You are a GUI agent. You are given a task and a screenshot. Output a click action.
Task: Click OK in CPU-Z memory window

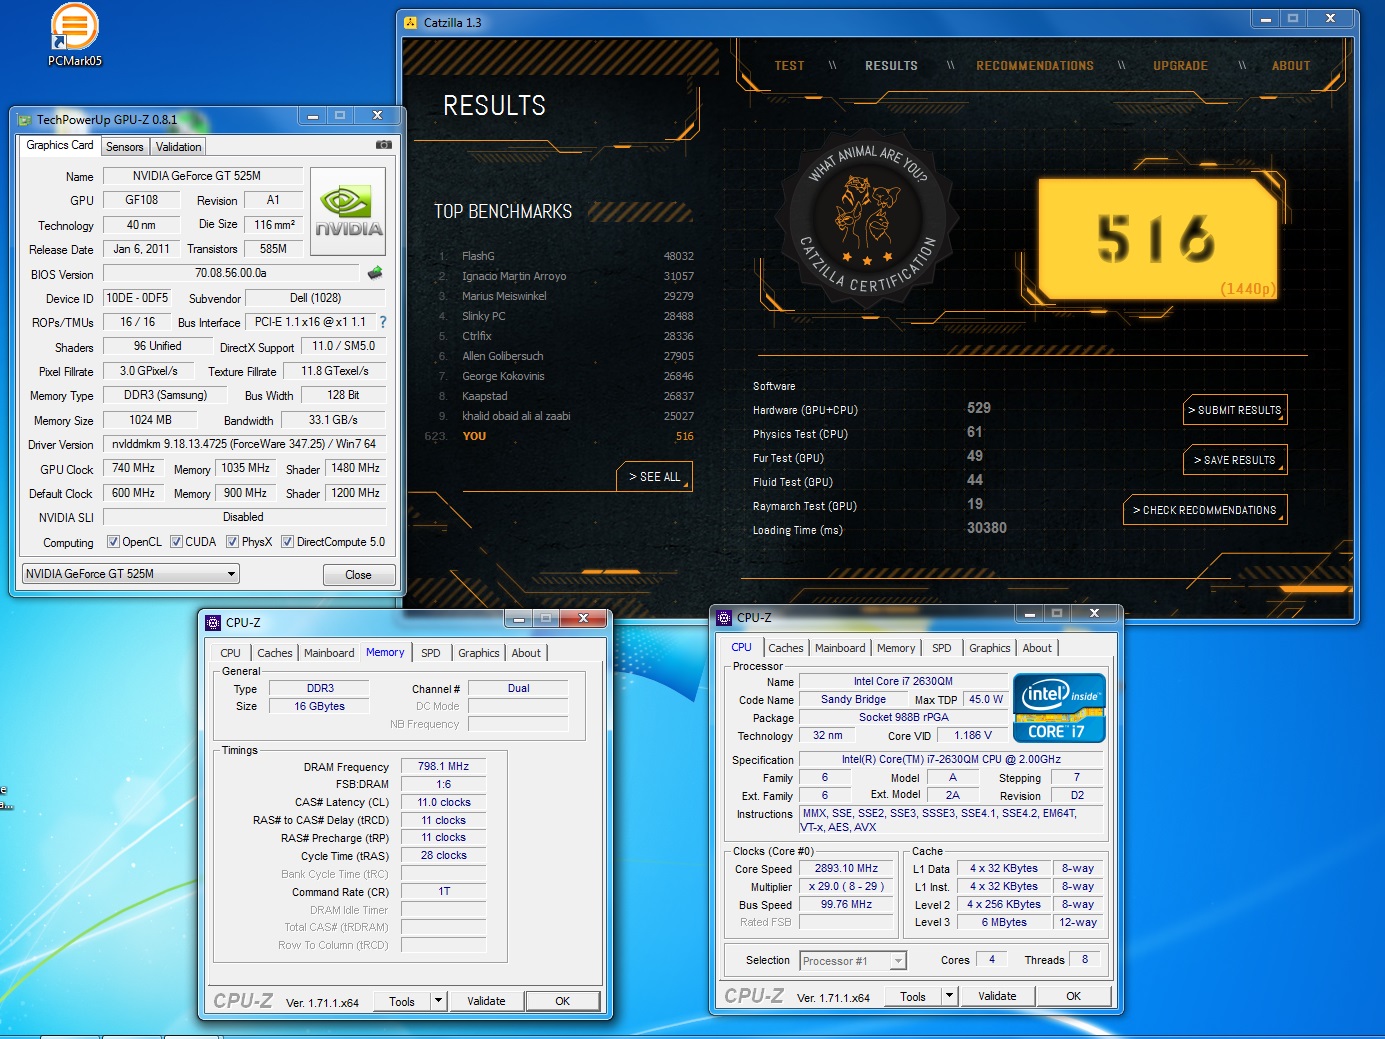pos(563,1001)
